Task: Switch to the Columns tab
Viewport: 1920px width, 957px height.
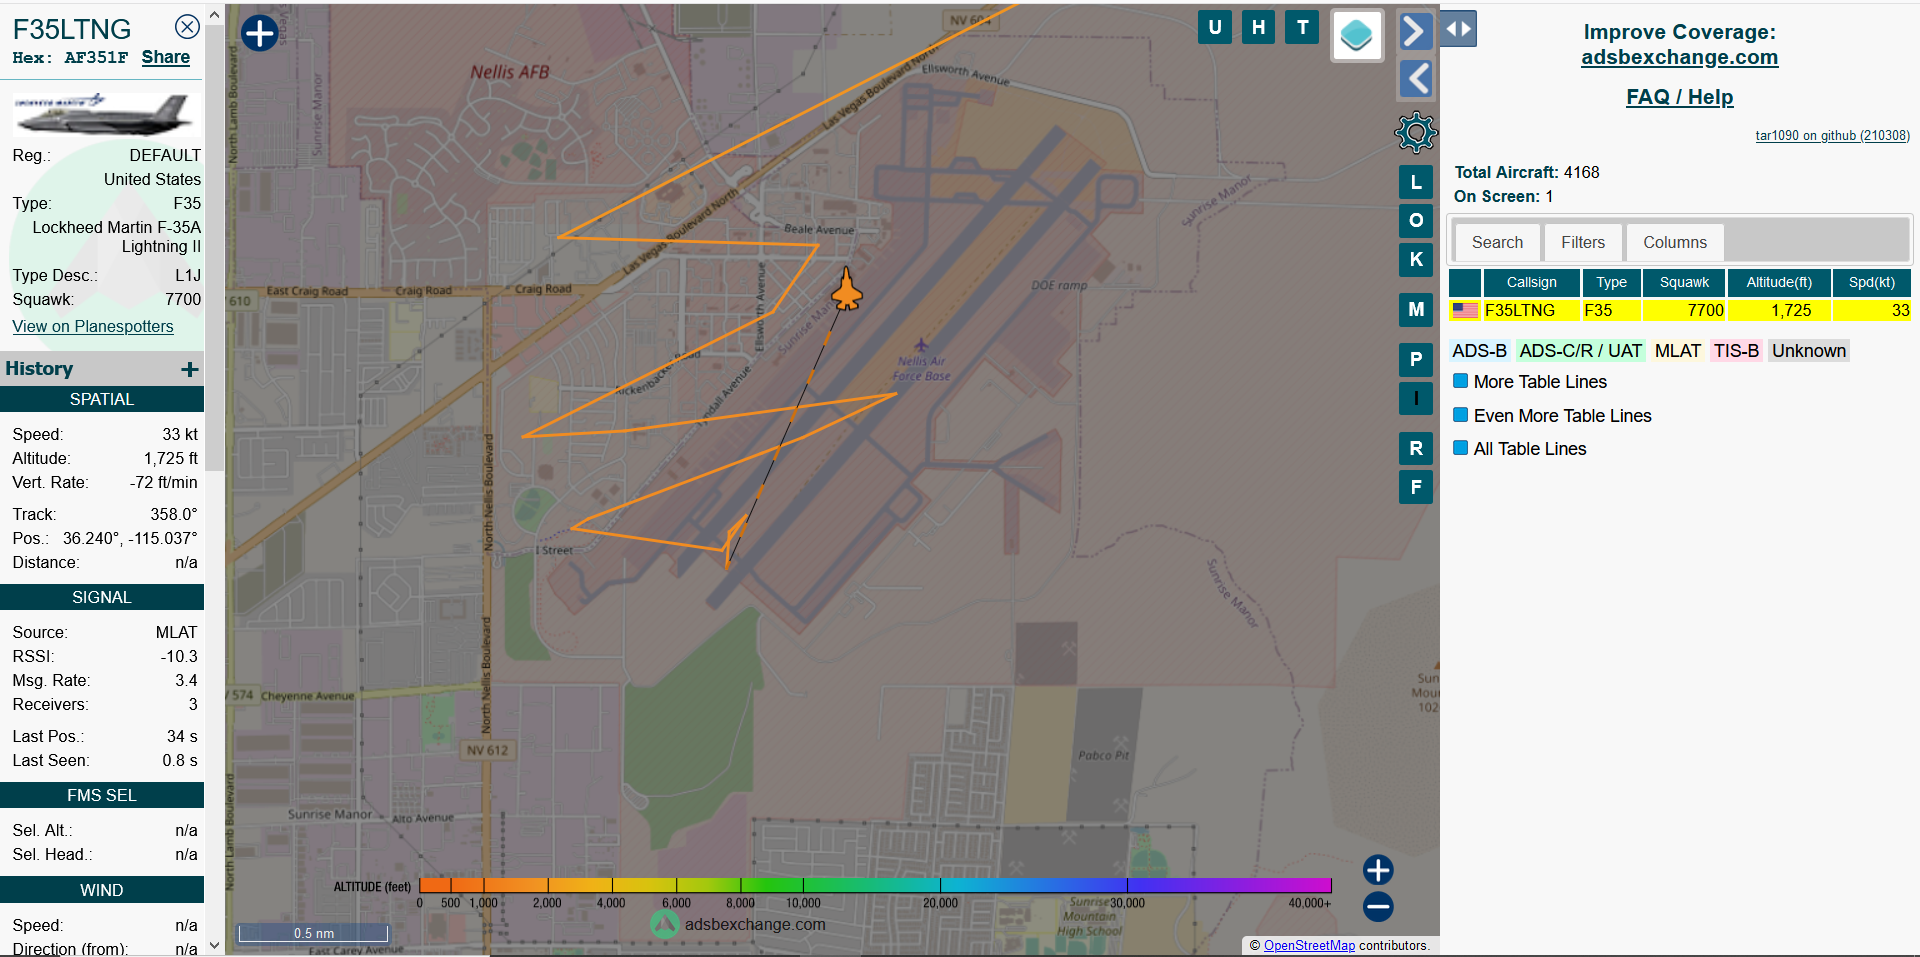Action: tap(1675, 242)
